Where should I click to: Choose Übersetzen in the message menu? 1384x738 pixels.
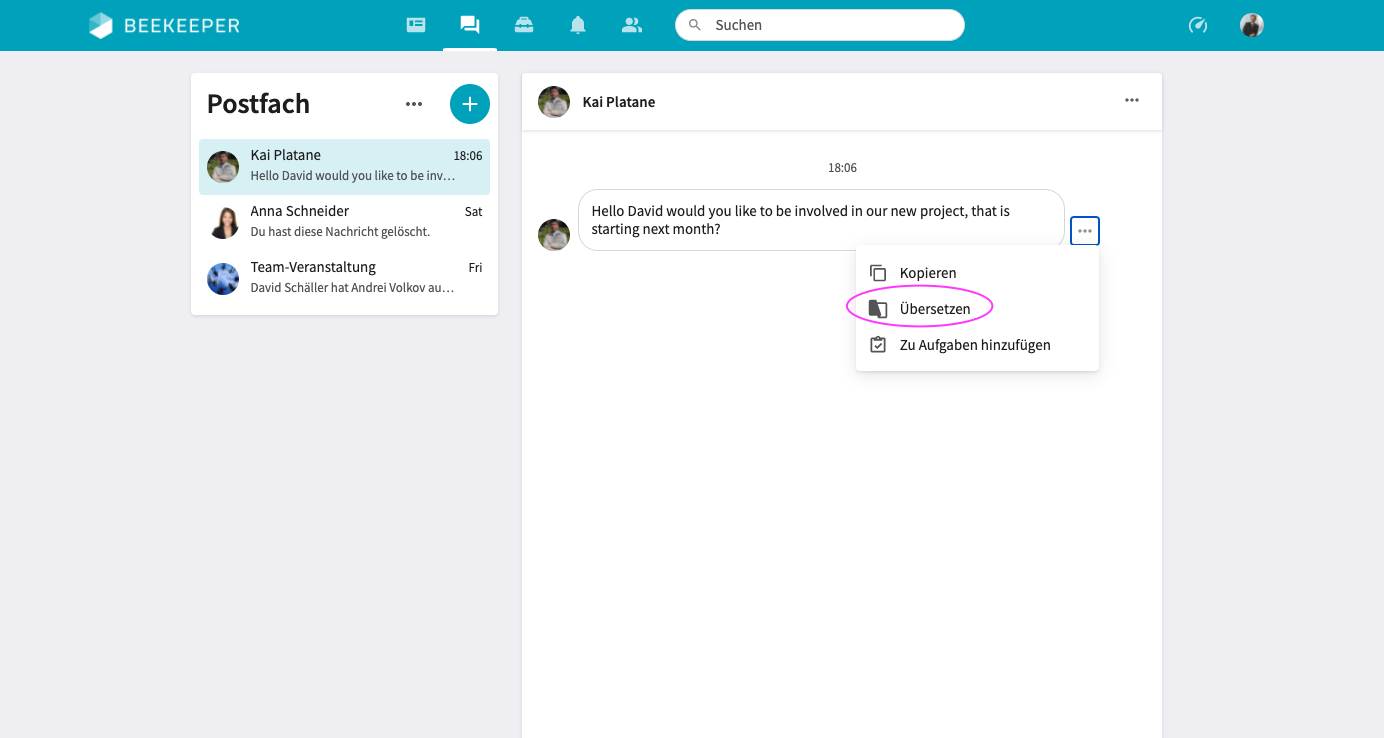point(934,309)
